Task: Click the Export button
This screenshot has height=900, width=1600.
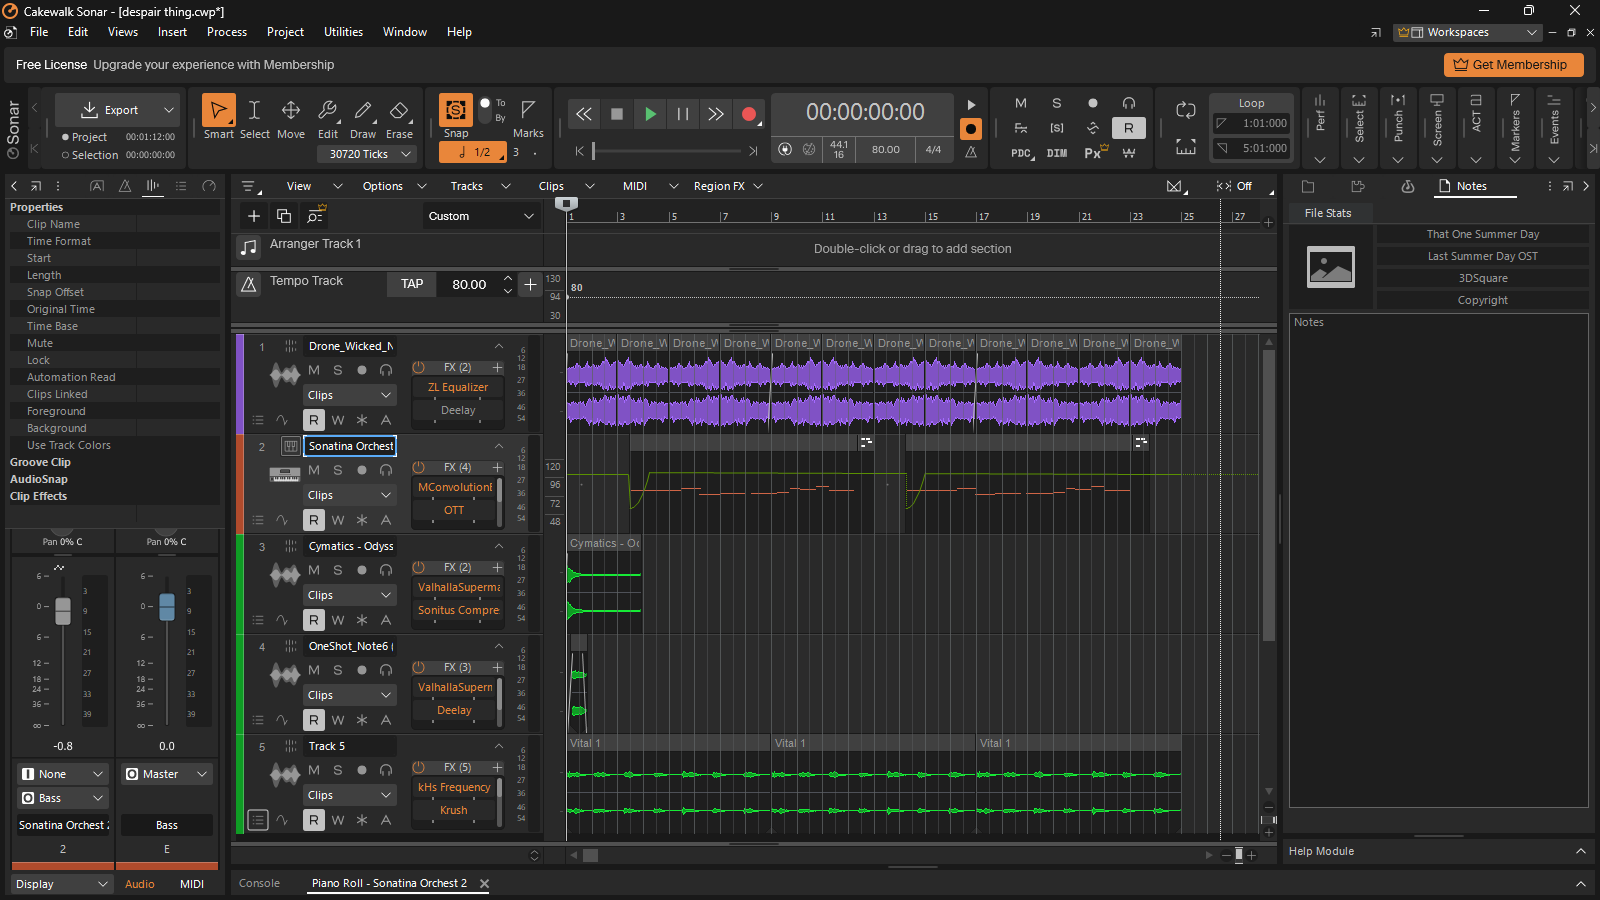Action: 109,110
